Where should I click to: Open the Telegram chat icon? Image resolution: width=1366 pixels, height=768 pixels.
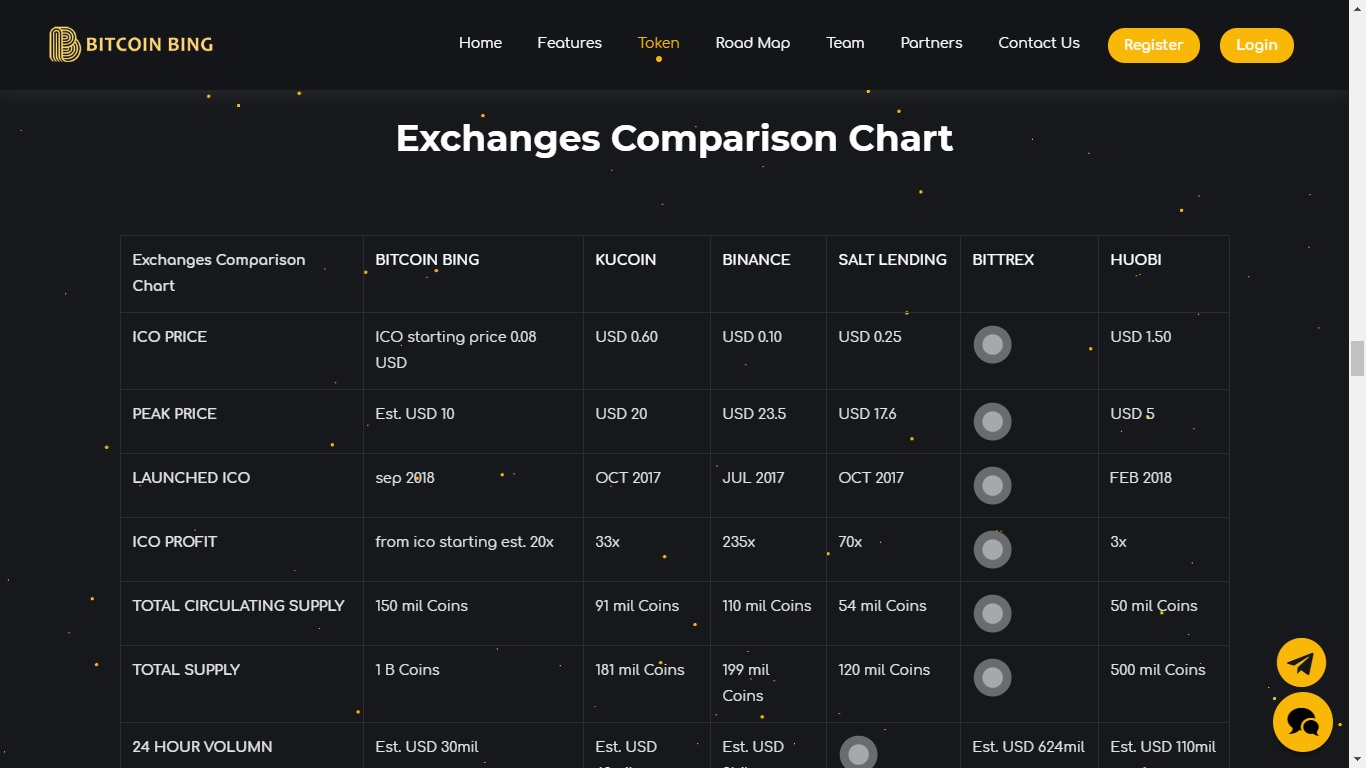[x=1301, y=662]
